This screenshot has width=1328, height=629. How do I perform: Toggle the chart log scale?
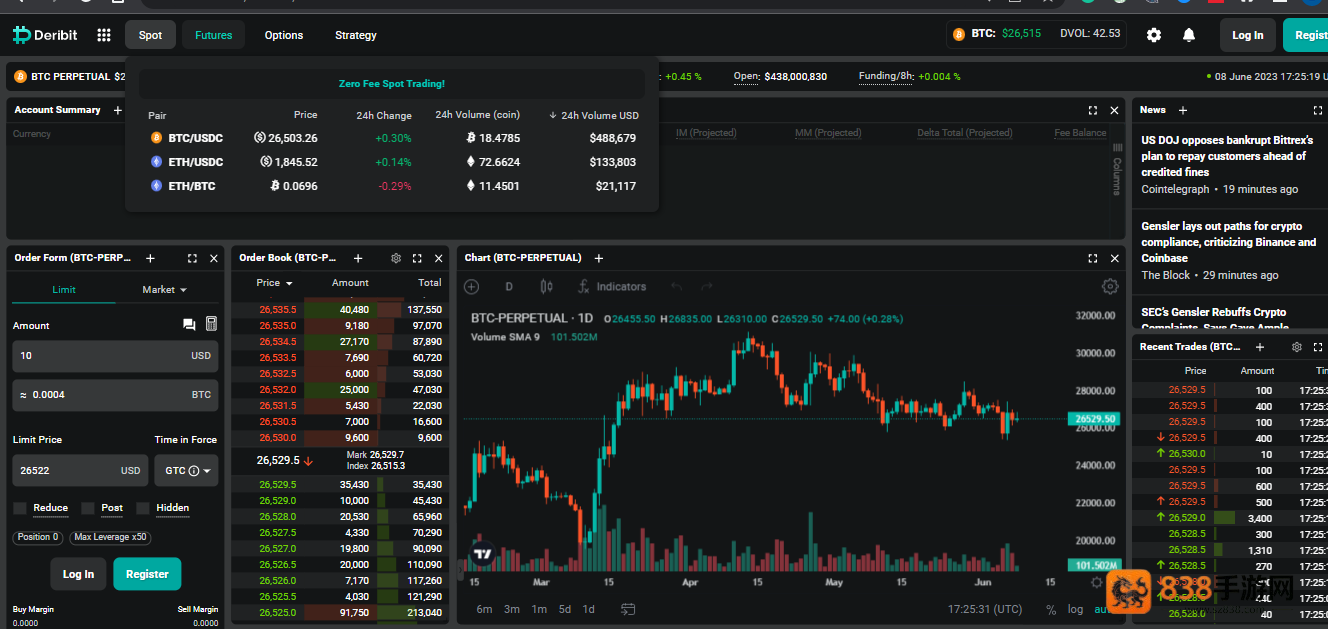pyautogui.click(x=1075, y=609)
